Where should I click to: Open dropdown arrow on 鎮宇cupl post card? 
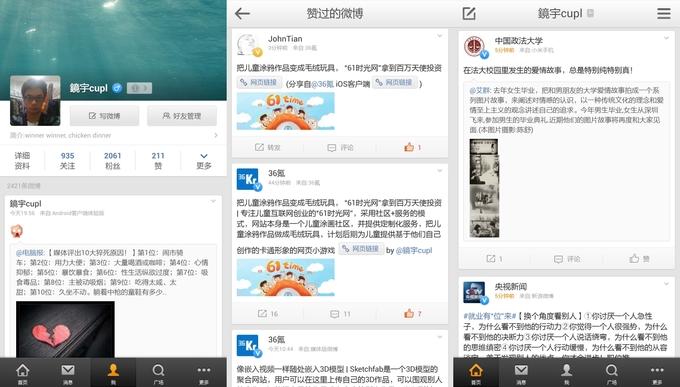213,201
